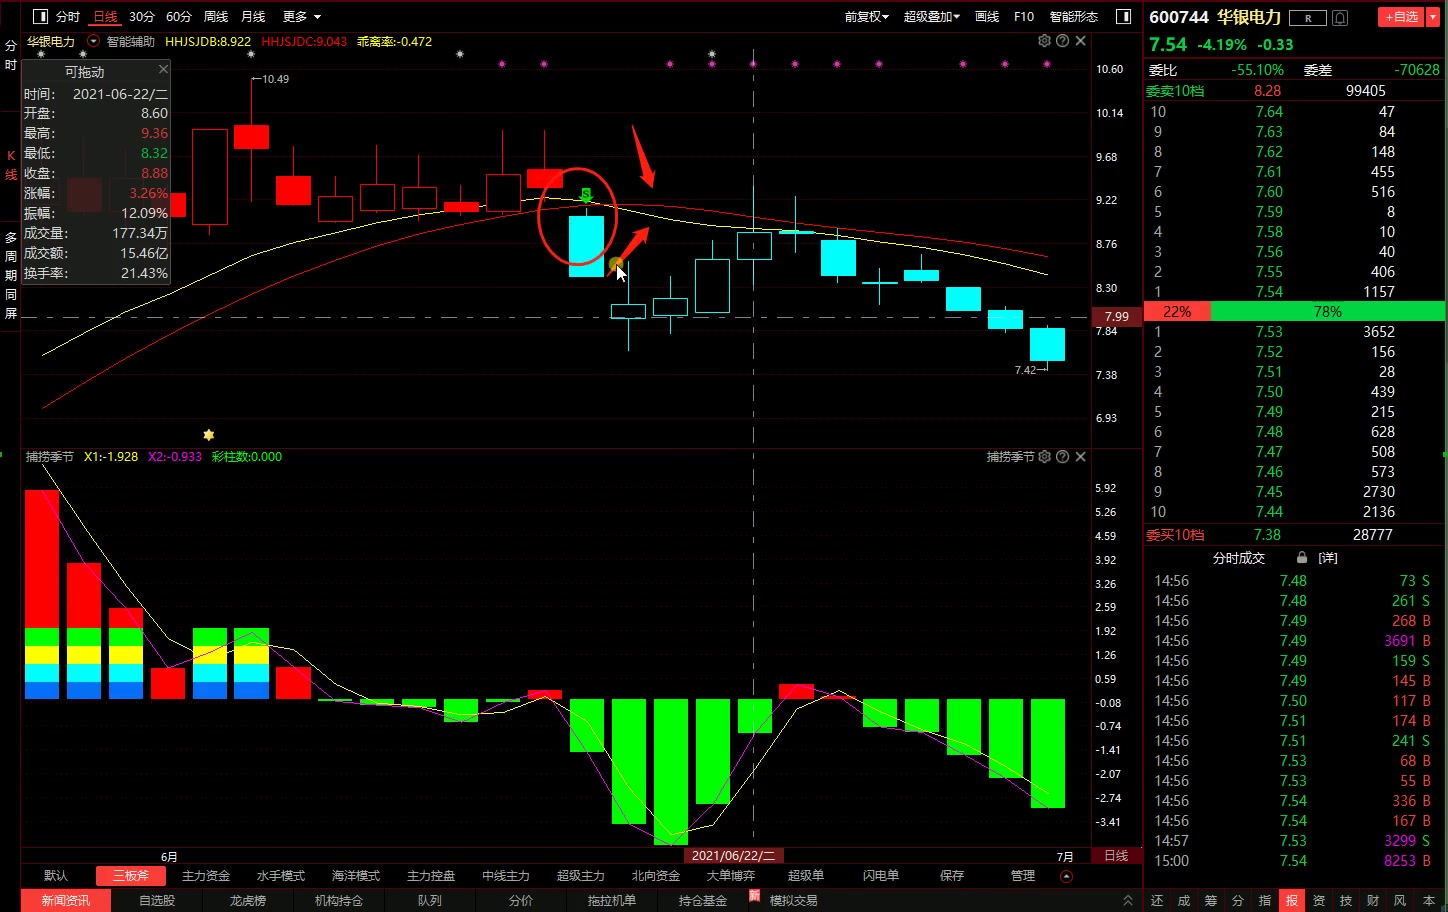The image size is (1448, 912).
Task: Click the yellow star marker near the chart bottom
Action: coord(208,435)
